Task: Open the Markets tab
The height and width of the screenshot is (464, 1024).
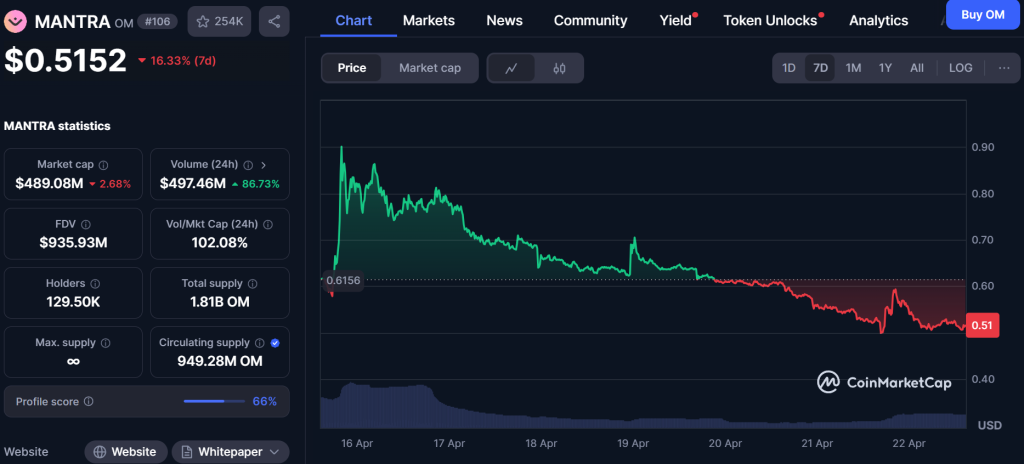Action: tap(428, 20)
